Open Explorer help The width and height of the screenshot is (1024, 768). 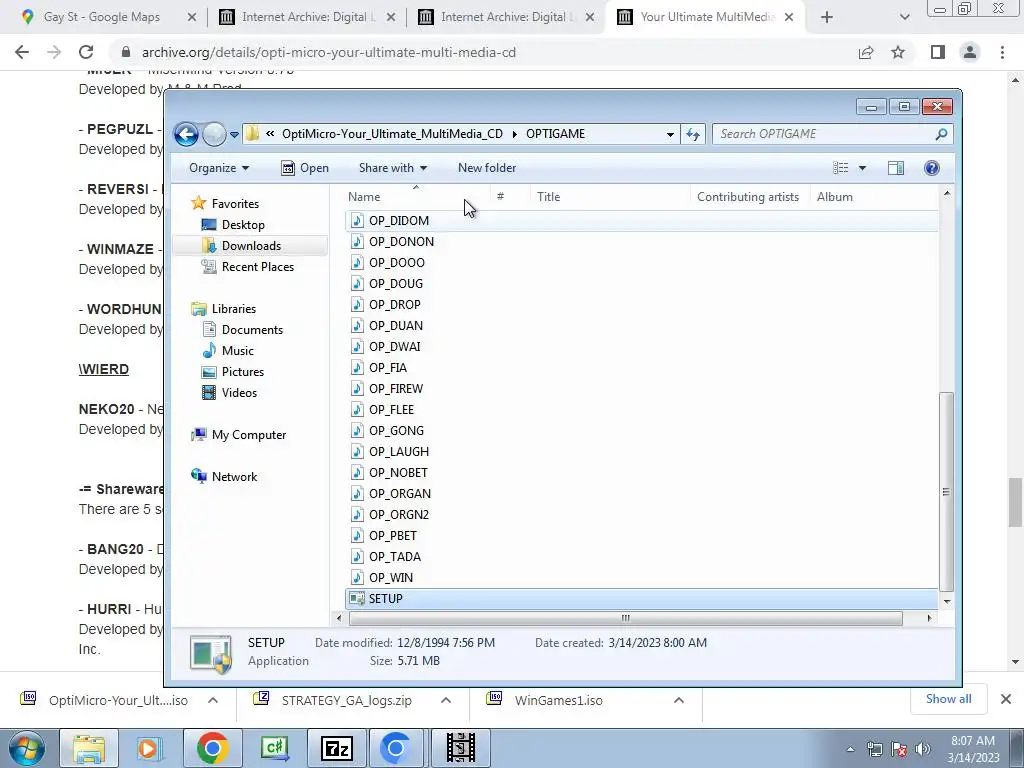[x=932, y=168]
